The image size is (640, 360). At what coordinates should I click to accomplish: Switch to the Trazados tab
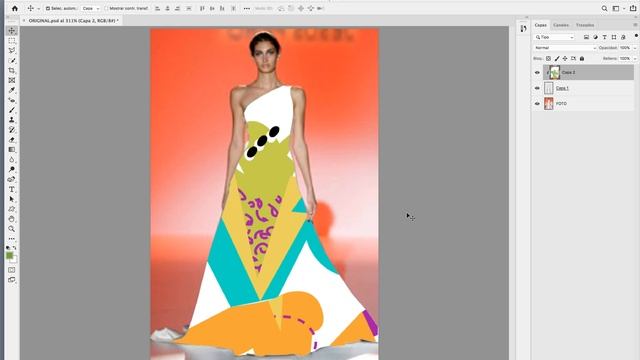(x=585, y=25)
